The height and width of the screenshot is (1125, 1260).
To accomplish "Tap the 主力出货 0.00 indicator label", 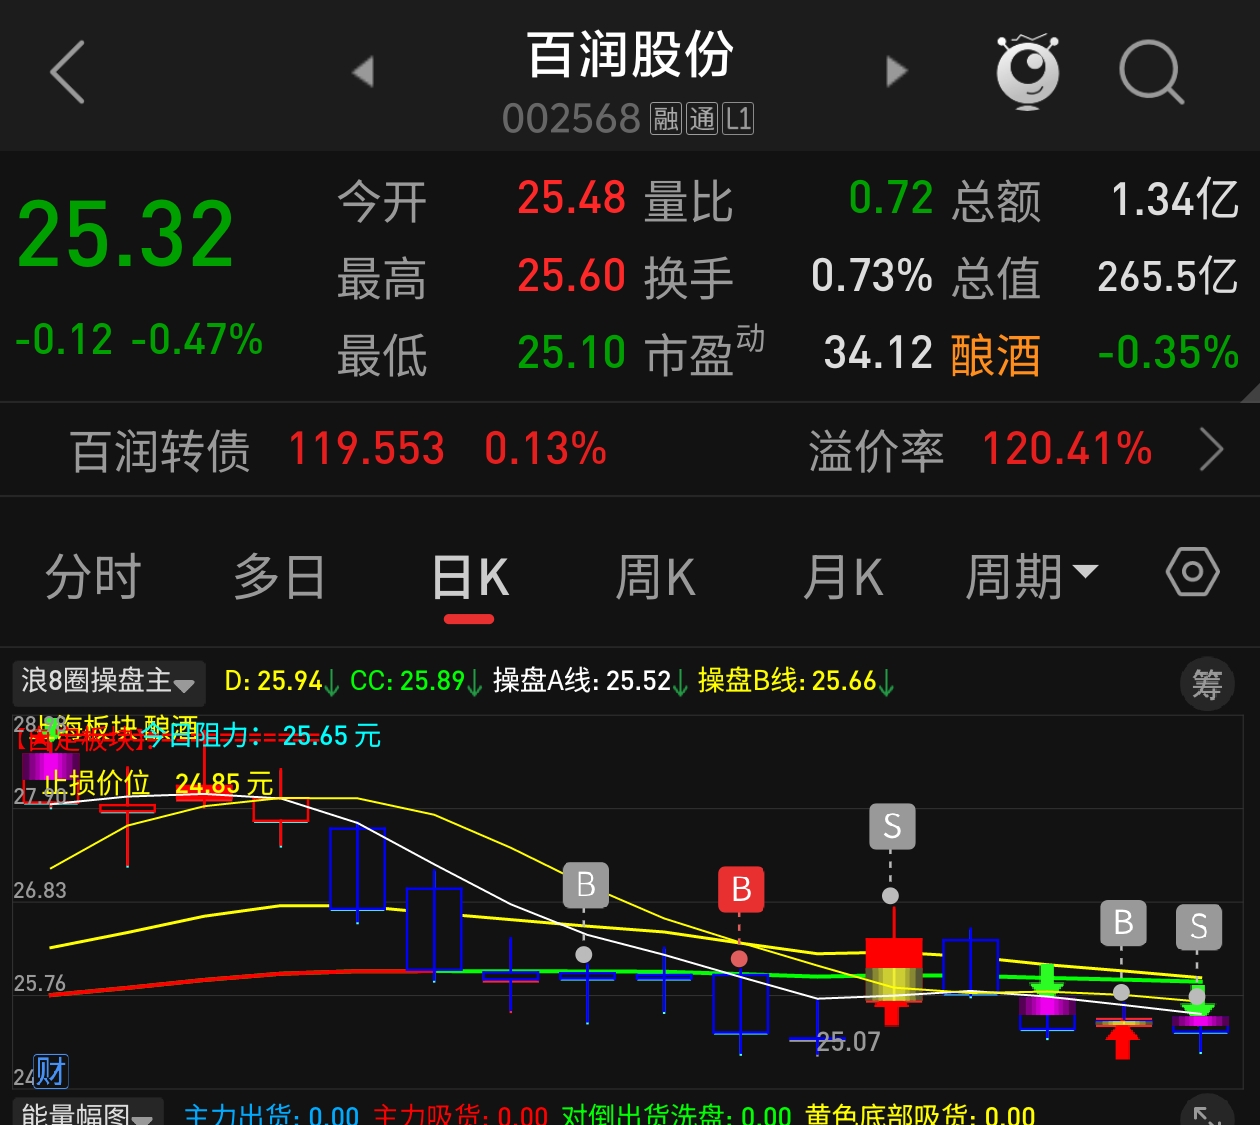I will (x=271, y=1115).
